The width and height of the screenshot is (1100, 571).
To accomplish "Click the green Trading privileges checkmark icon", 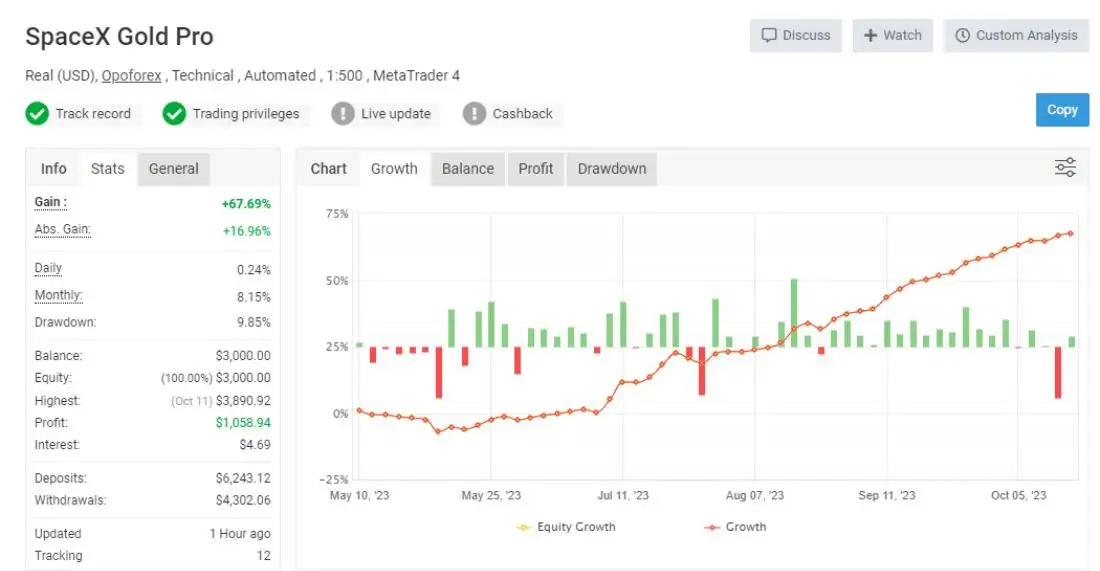I will click(x=174, y=114).
